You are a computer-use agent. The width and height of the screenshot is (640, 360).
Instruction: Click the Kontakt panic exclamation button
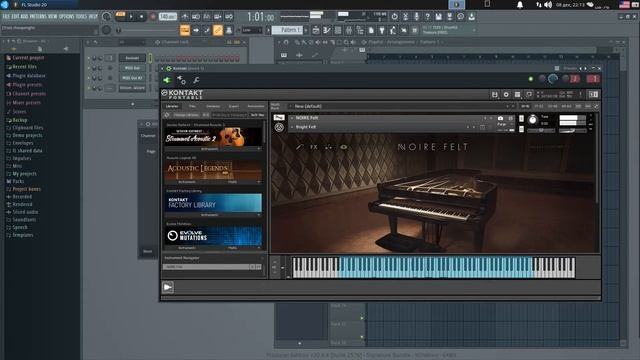click(x=580, y=95)
